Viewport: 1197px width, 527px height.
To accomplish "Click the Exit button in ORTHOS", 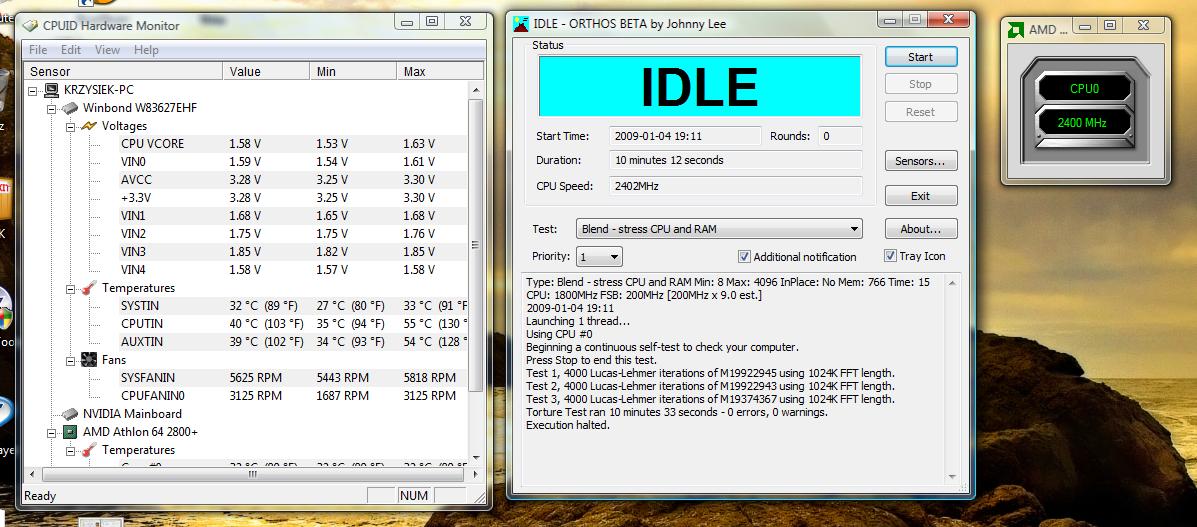I will pyautogui.click(x=921, y=196).
